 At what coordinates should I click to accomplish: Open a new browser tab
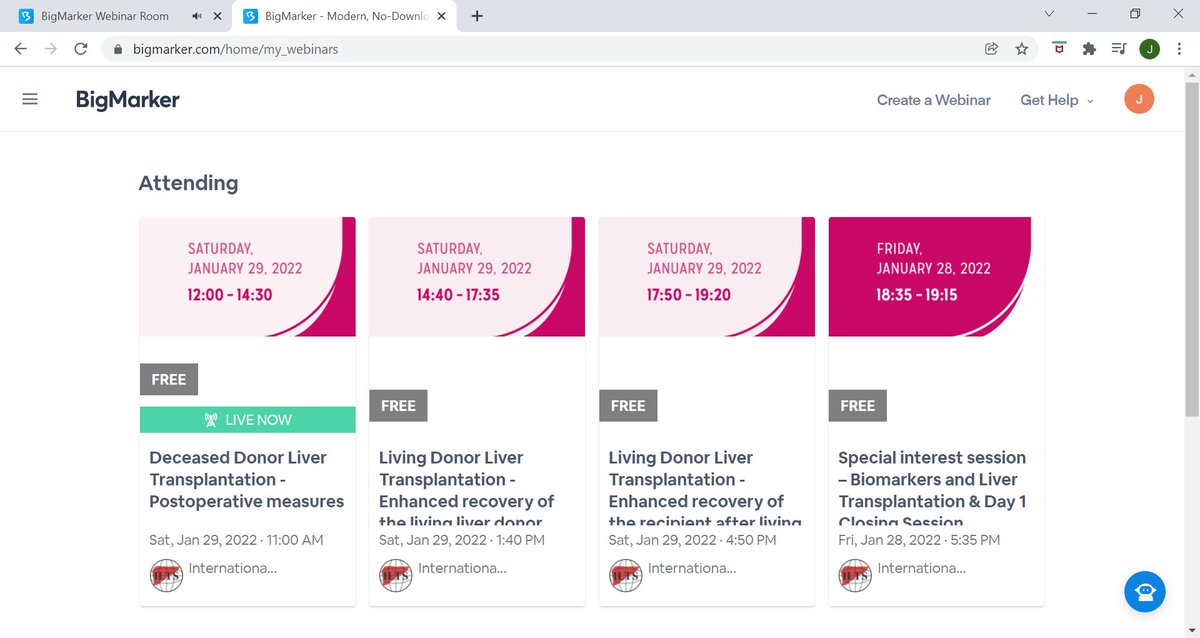click(x=477, y=16)
